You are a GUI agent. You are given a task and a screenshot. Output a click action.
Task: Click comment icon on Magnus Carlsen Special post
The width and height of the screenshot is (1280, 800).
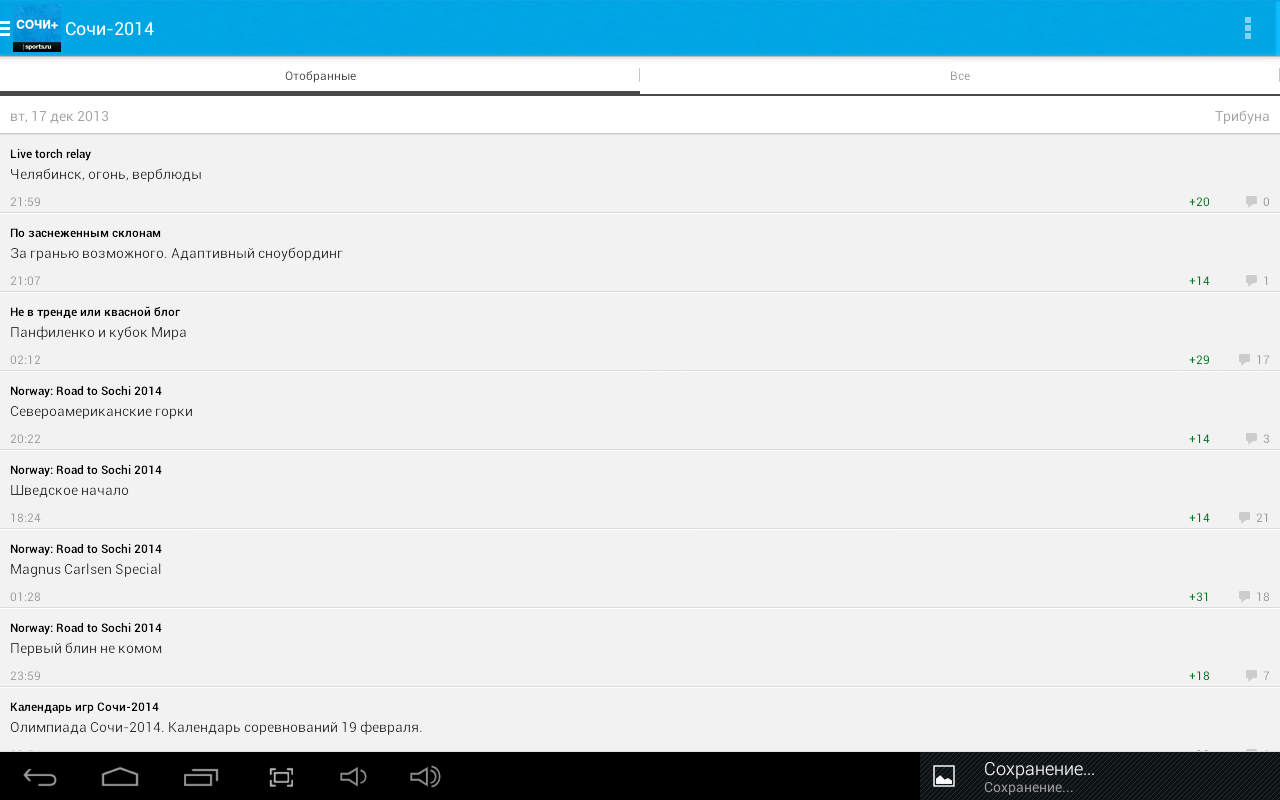tap(1244, 596)
